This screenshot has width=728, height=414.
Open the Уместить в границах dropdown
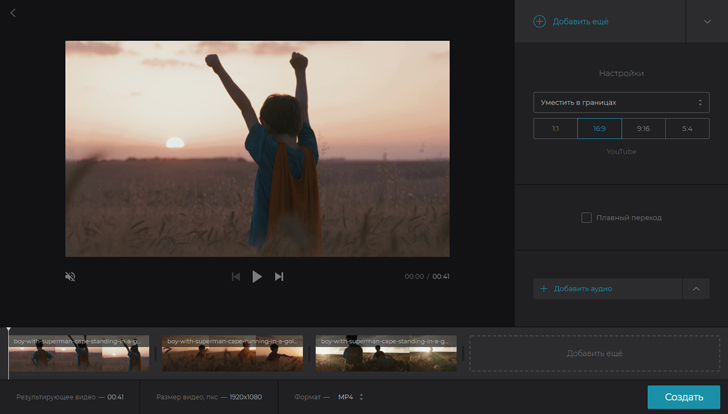click(x=621, y=102)
